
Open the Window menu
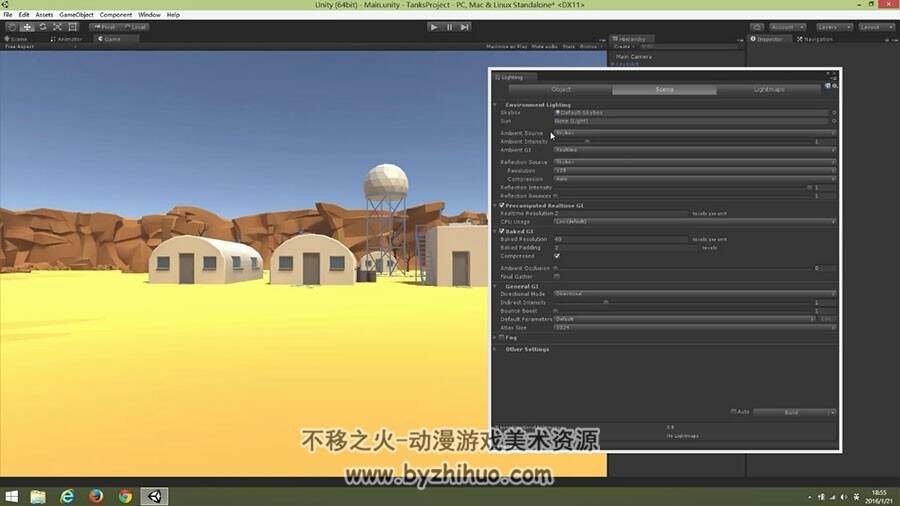tap(149, 15)
